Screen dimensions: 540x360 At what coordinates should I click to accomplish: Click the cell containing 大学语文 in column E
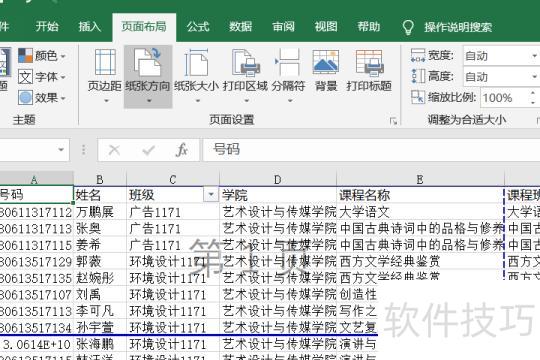(x=420, y=212)
